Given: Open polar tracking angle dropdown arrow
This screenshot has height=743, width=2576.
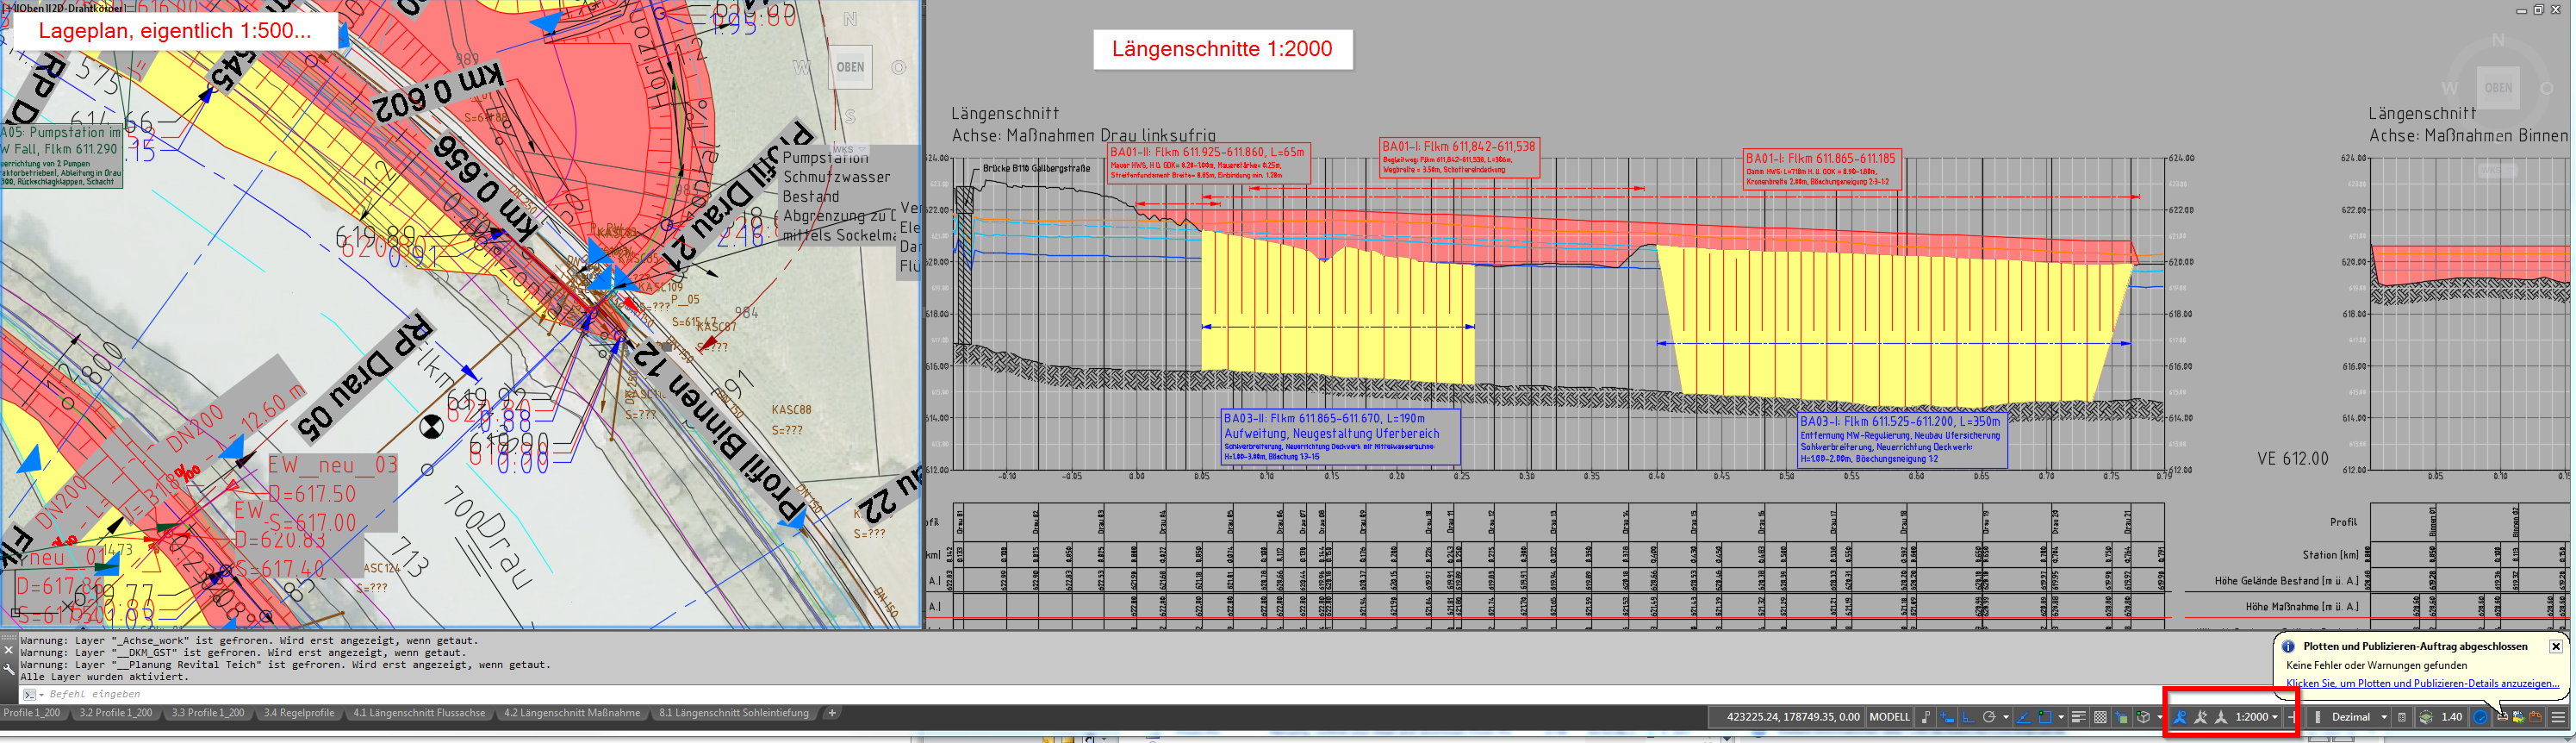Looking at the screenshot, I should pos(2005,717).
